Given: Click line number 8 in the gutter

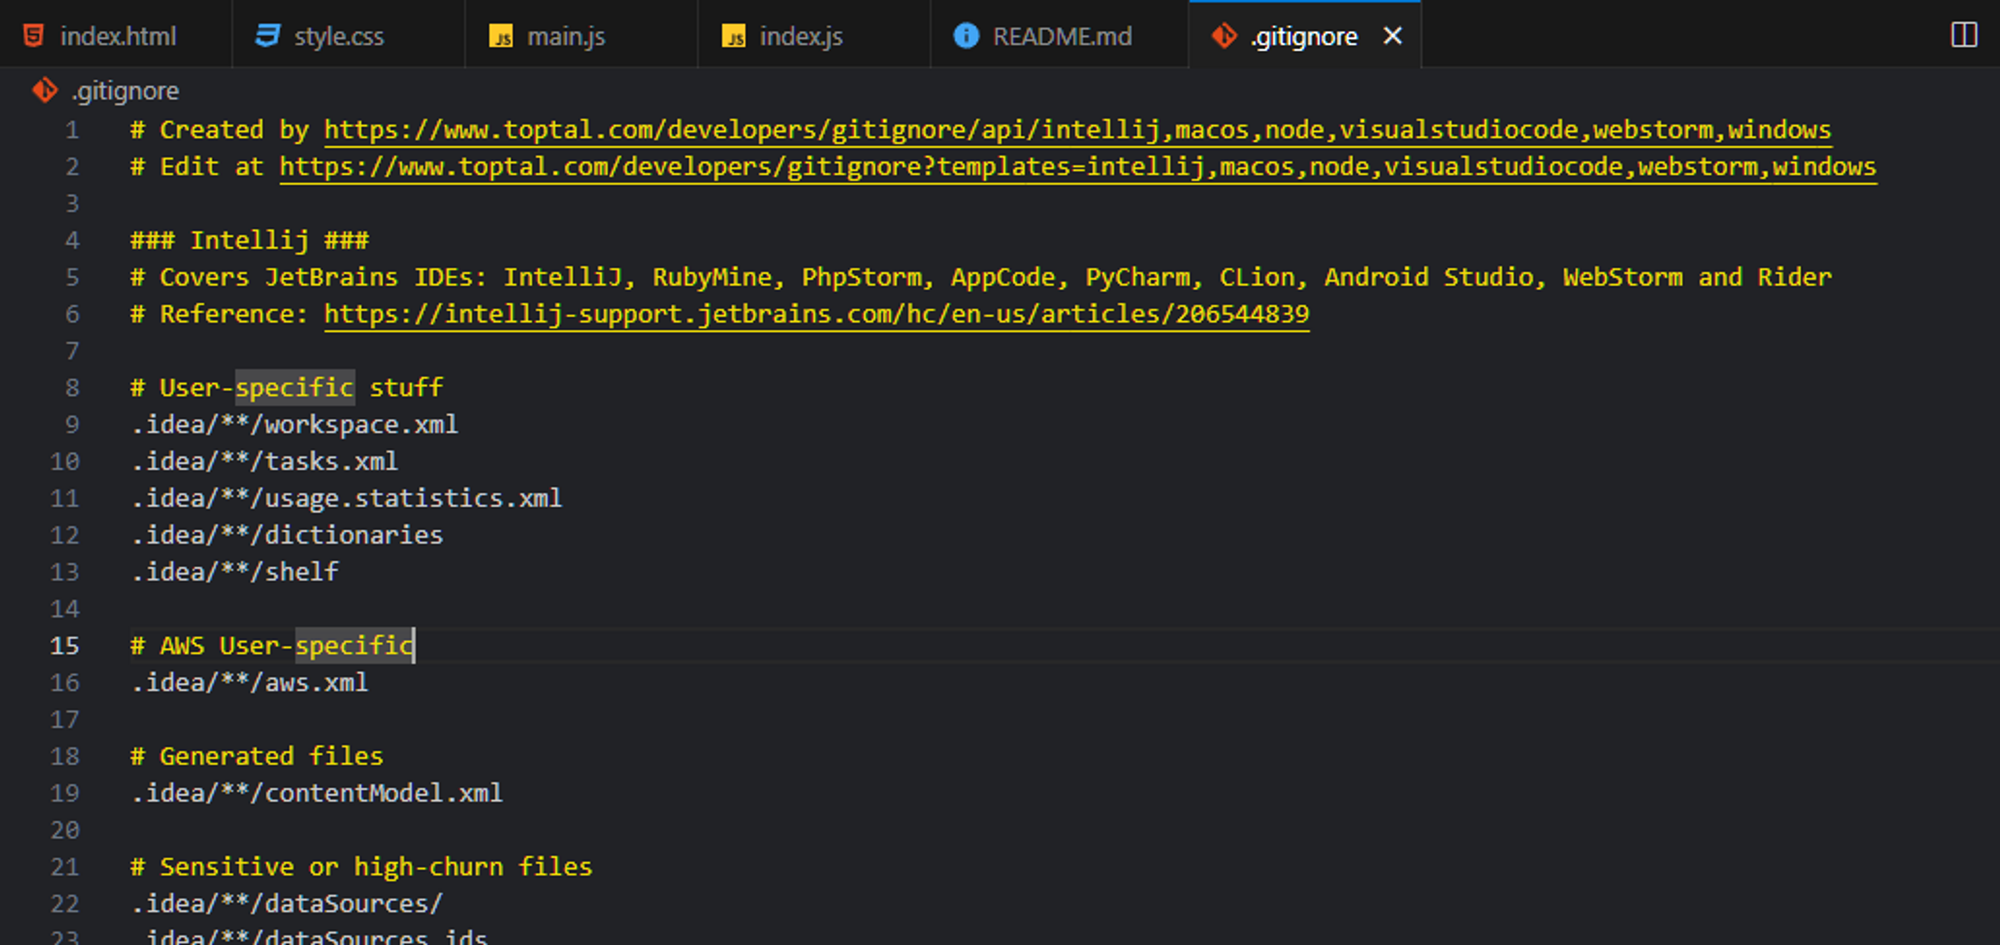Looking at the screenshot, I should coord(72,388).
